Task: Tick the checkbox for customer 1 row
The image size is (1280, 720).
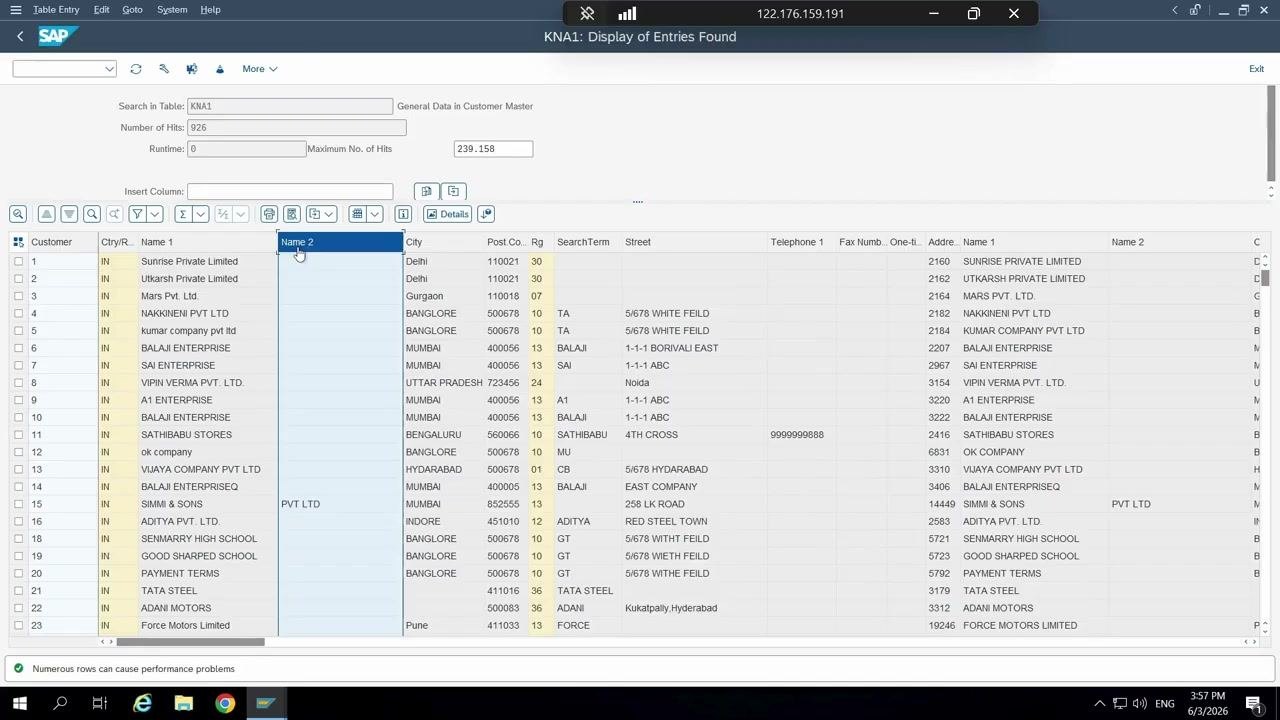Action: [x=18, y=262]
